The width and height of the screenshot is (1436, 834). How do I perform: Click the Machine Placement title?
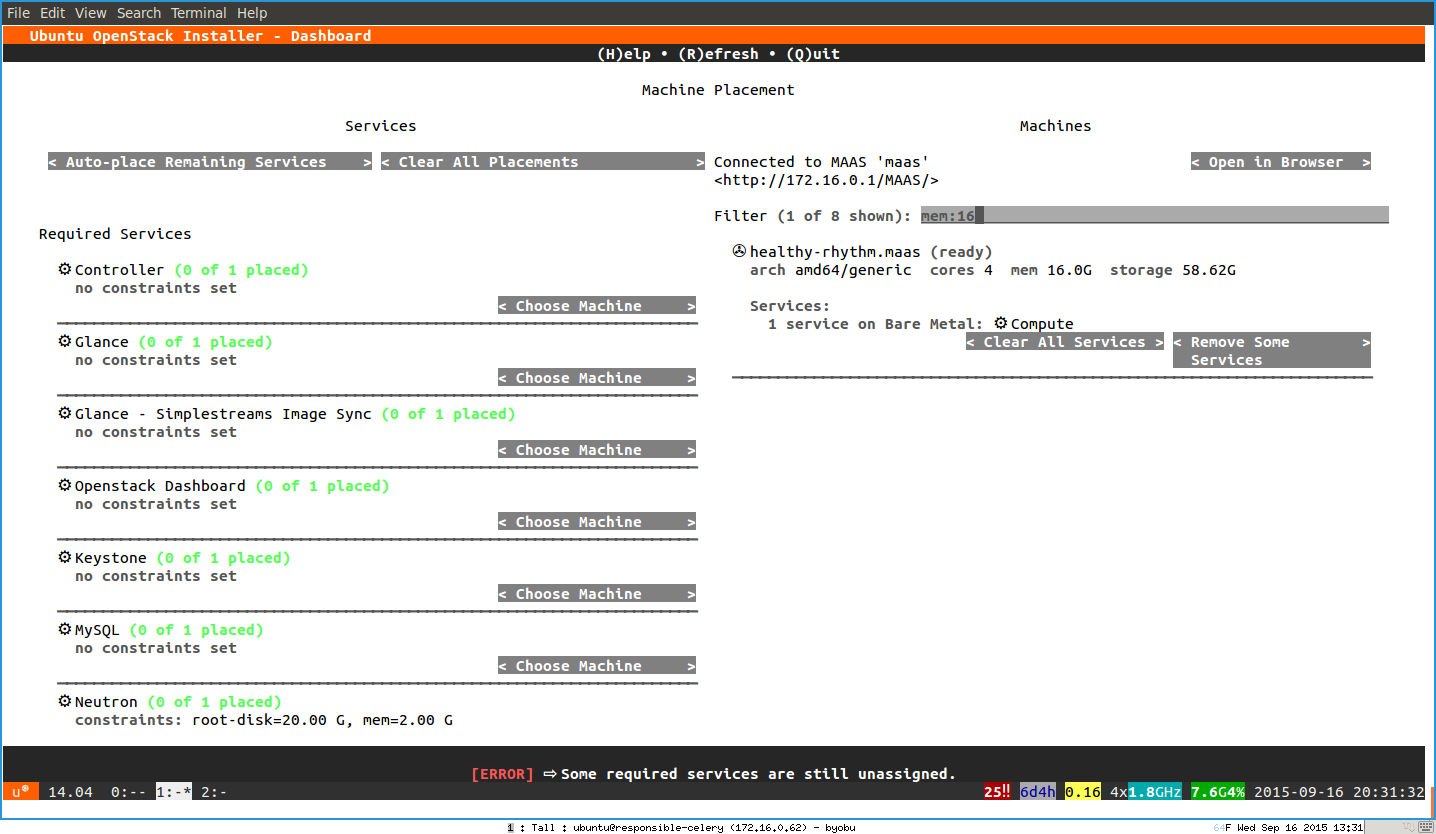click(x=718, y=90)
